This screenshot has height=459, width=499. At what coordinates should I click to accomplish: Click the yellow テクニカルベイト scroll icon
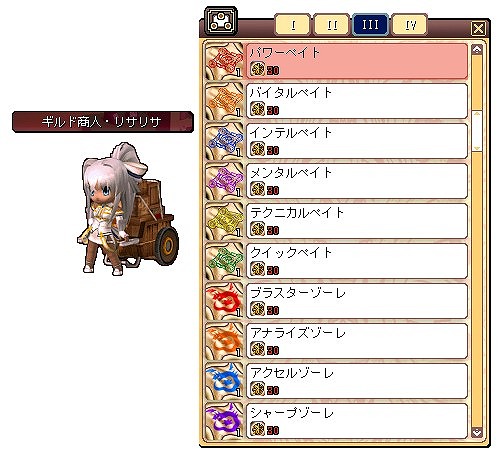224,221
